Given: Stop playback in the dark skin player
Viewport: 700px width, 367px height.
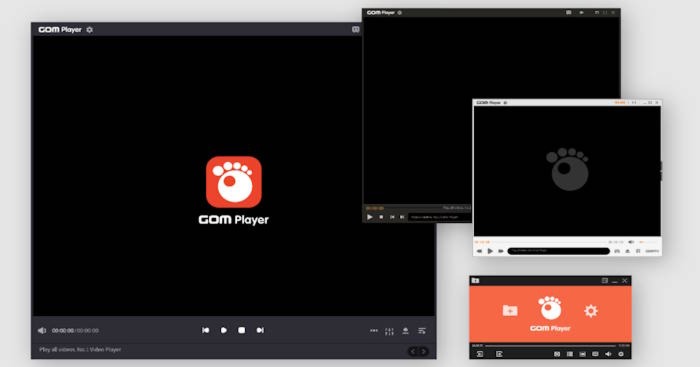Looking at the screenshot, I should click(381, 217).
